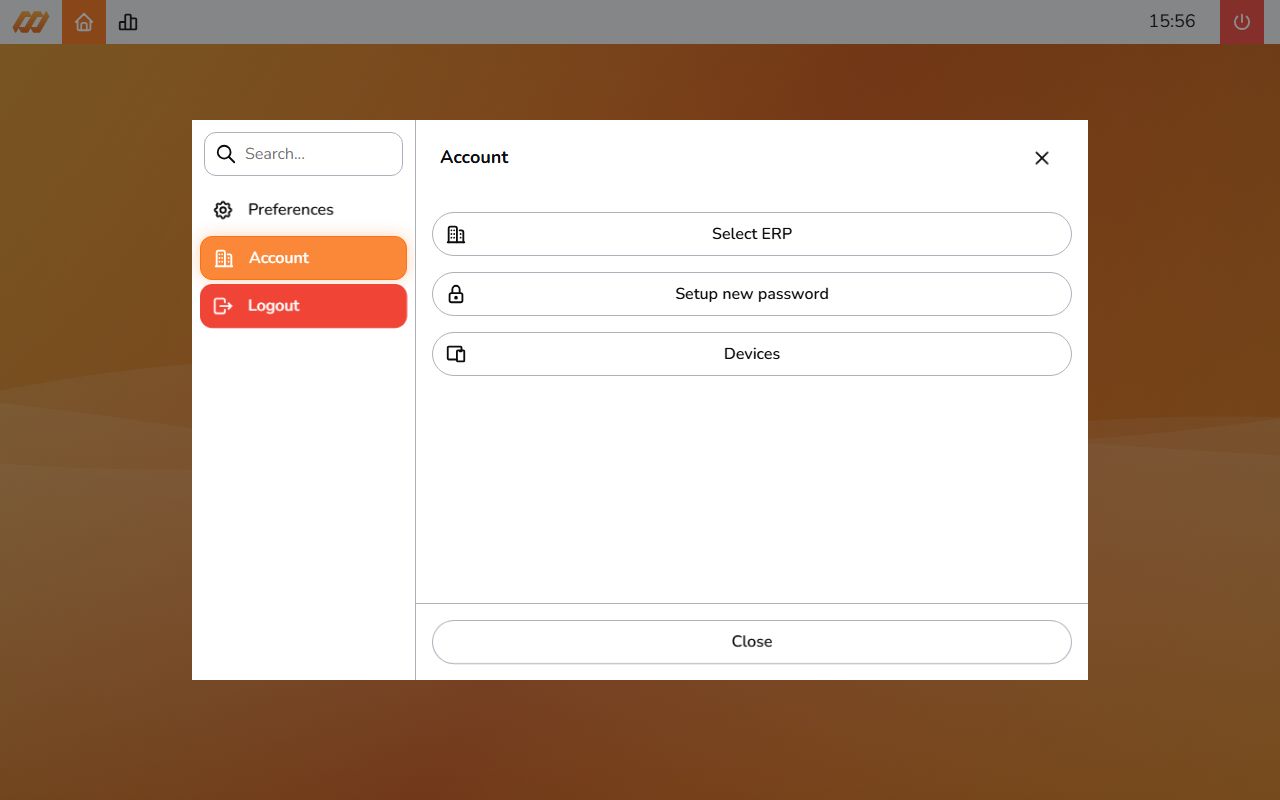1280x800 pixels.
Task: Click the red Logout button
Action: pos(303,306)
